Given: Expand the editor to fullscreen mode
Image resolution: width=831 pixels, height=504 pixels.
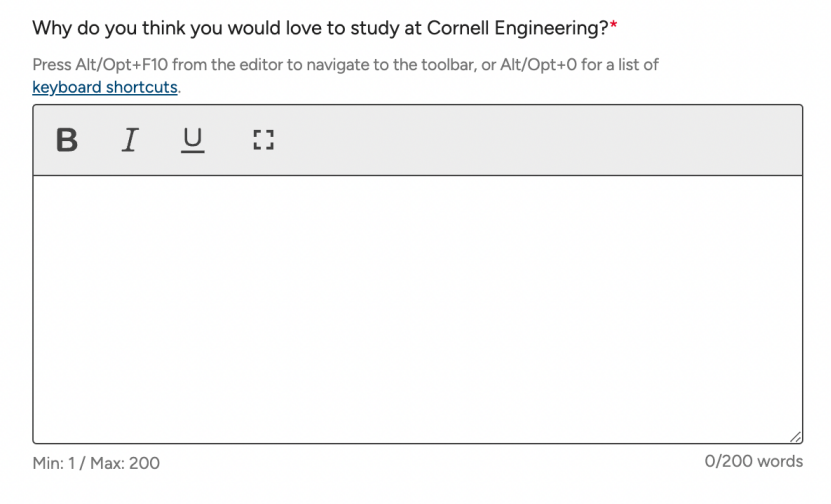Looking at the screenshot, I should (263, 140).
